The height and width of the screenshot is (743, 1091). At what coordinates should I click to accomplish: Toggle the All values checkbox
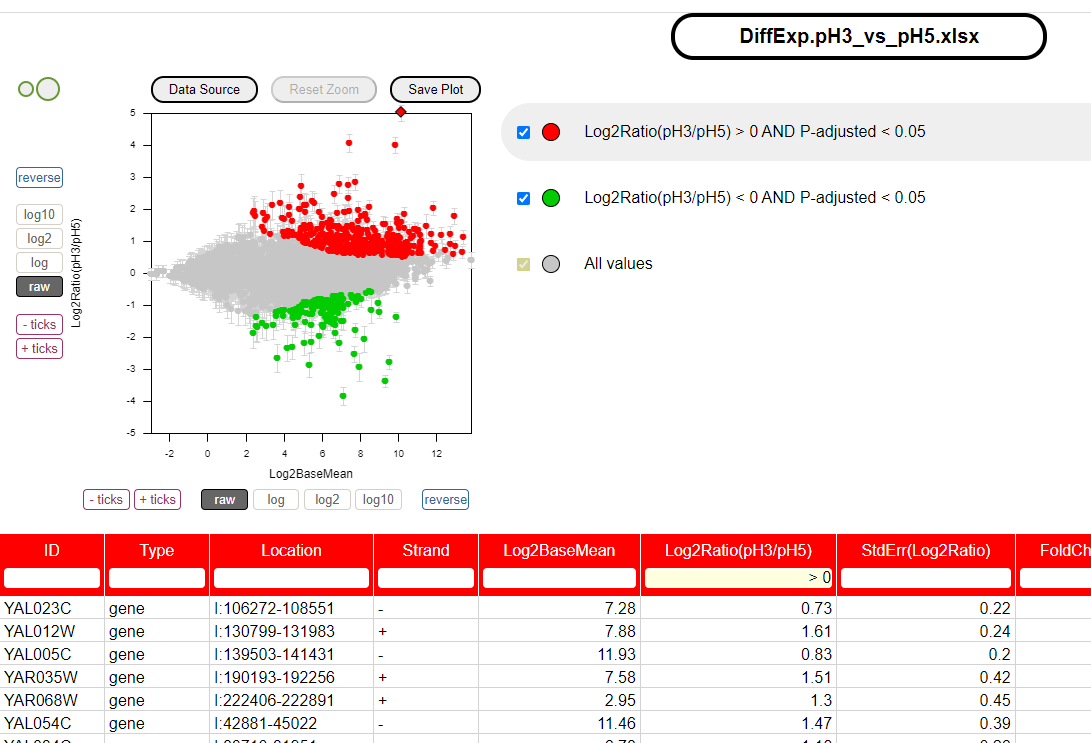524,264
